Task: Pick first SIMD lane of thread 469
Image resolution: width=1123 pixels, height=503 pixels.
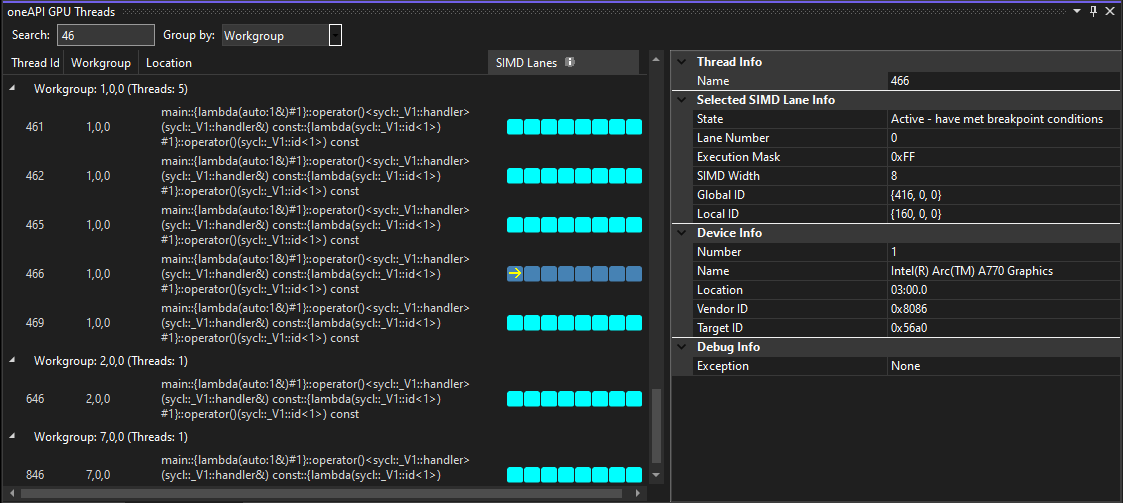Action: [x=514, y=323]
